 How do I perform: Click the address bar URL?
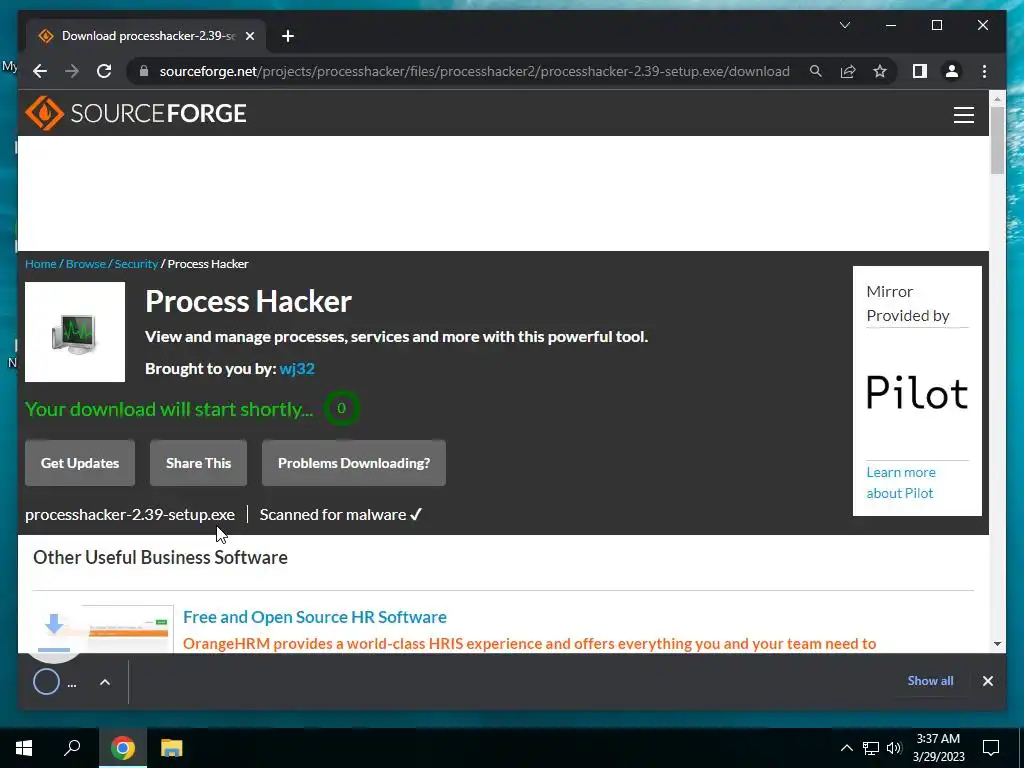pyautogui.click(x=474, y=71)
